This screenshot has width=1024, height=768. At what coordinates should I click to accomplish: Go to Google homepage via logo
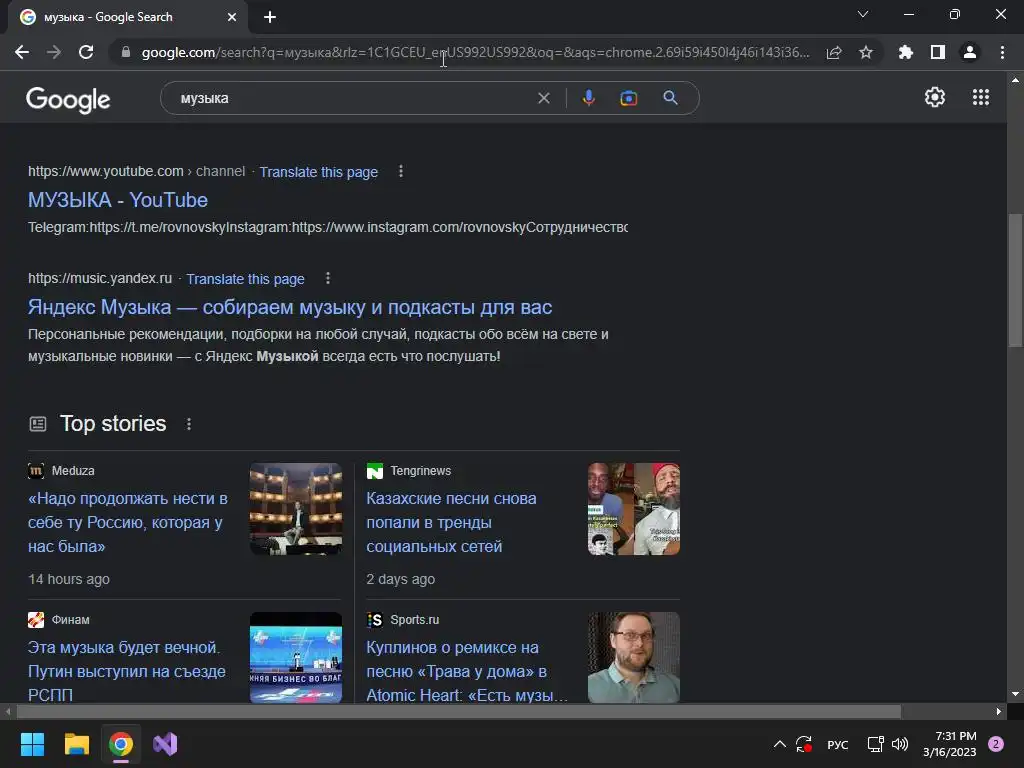[x=68, y=99]
